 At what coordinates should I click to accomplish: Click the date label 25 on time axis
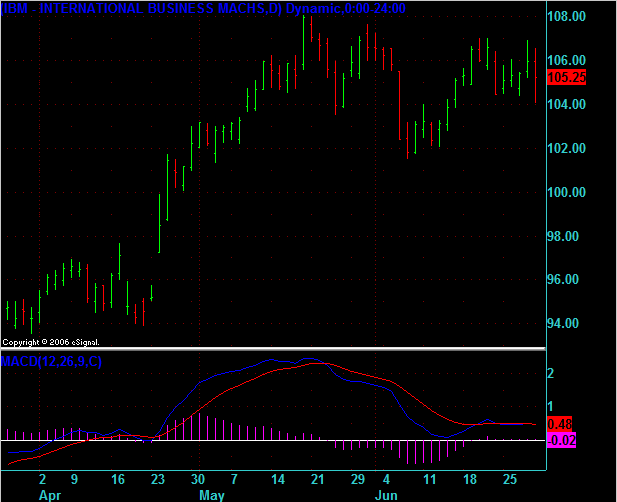click(x=510, y=479)
